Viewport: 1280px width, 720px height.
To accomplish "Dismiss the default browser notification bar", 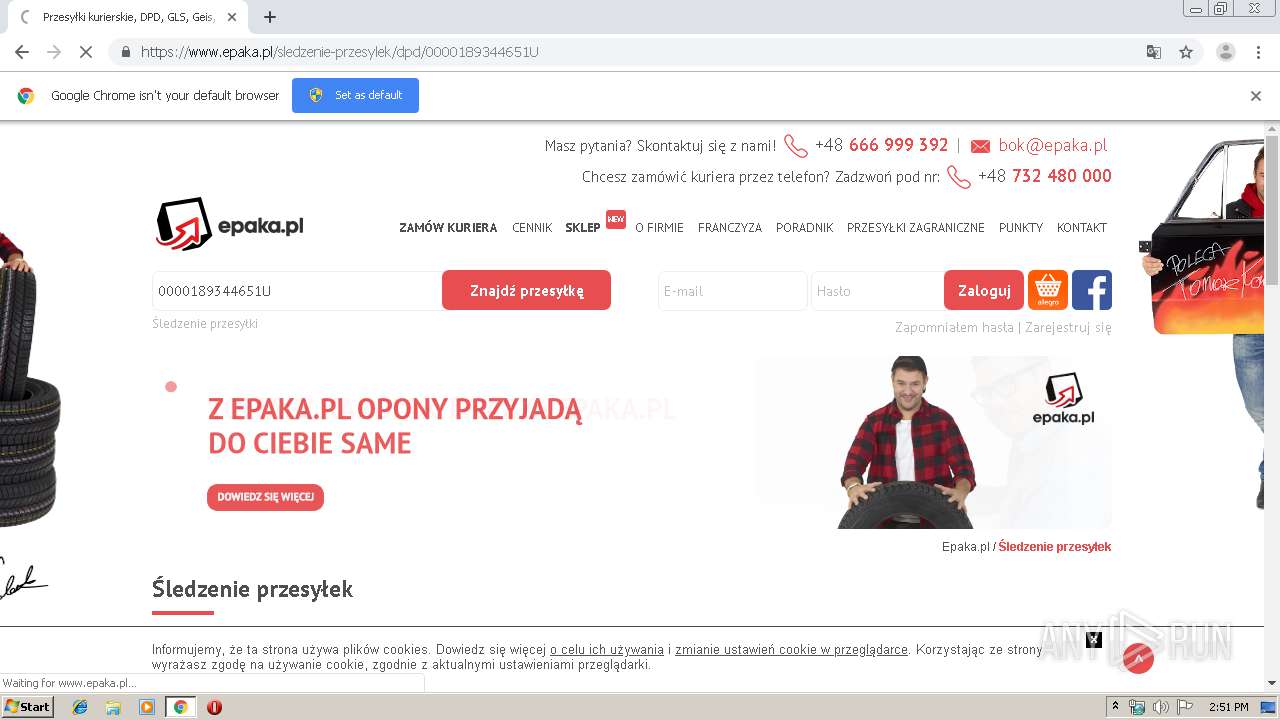I will [1255, 96].
